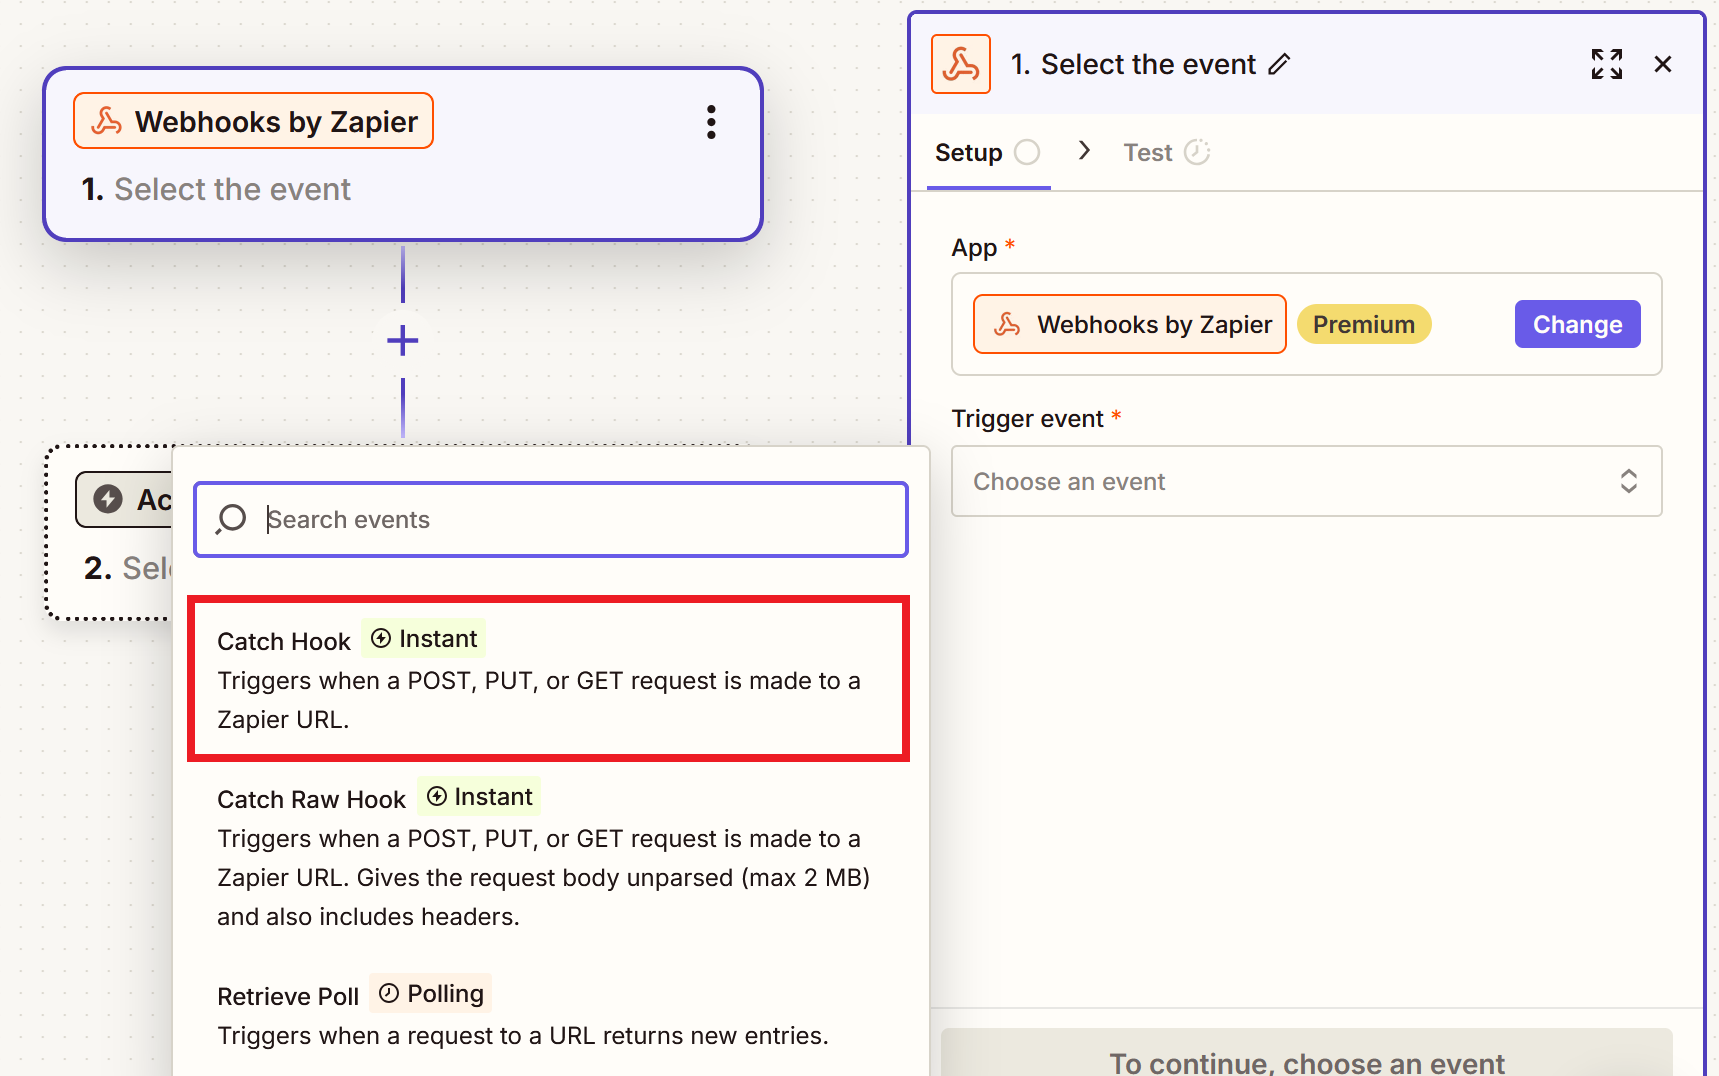Screen dimensions: 1719x1076
Task: Click Webhooks by Zapier chip in App field
Action: click(x=1130, y=324)
